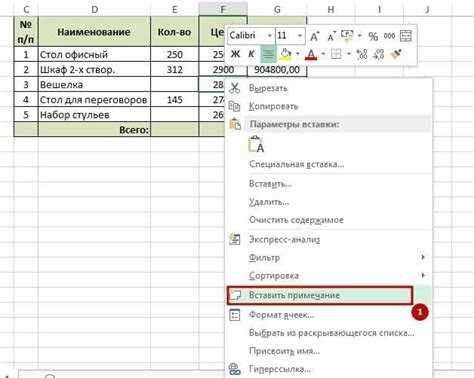Click the accounting number format icon
Screen dimensions: 474x378
[x=347, y=36]
